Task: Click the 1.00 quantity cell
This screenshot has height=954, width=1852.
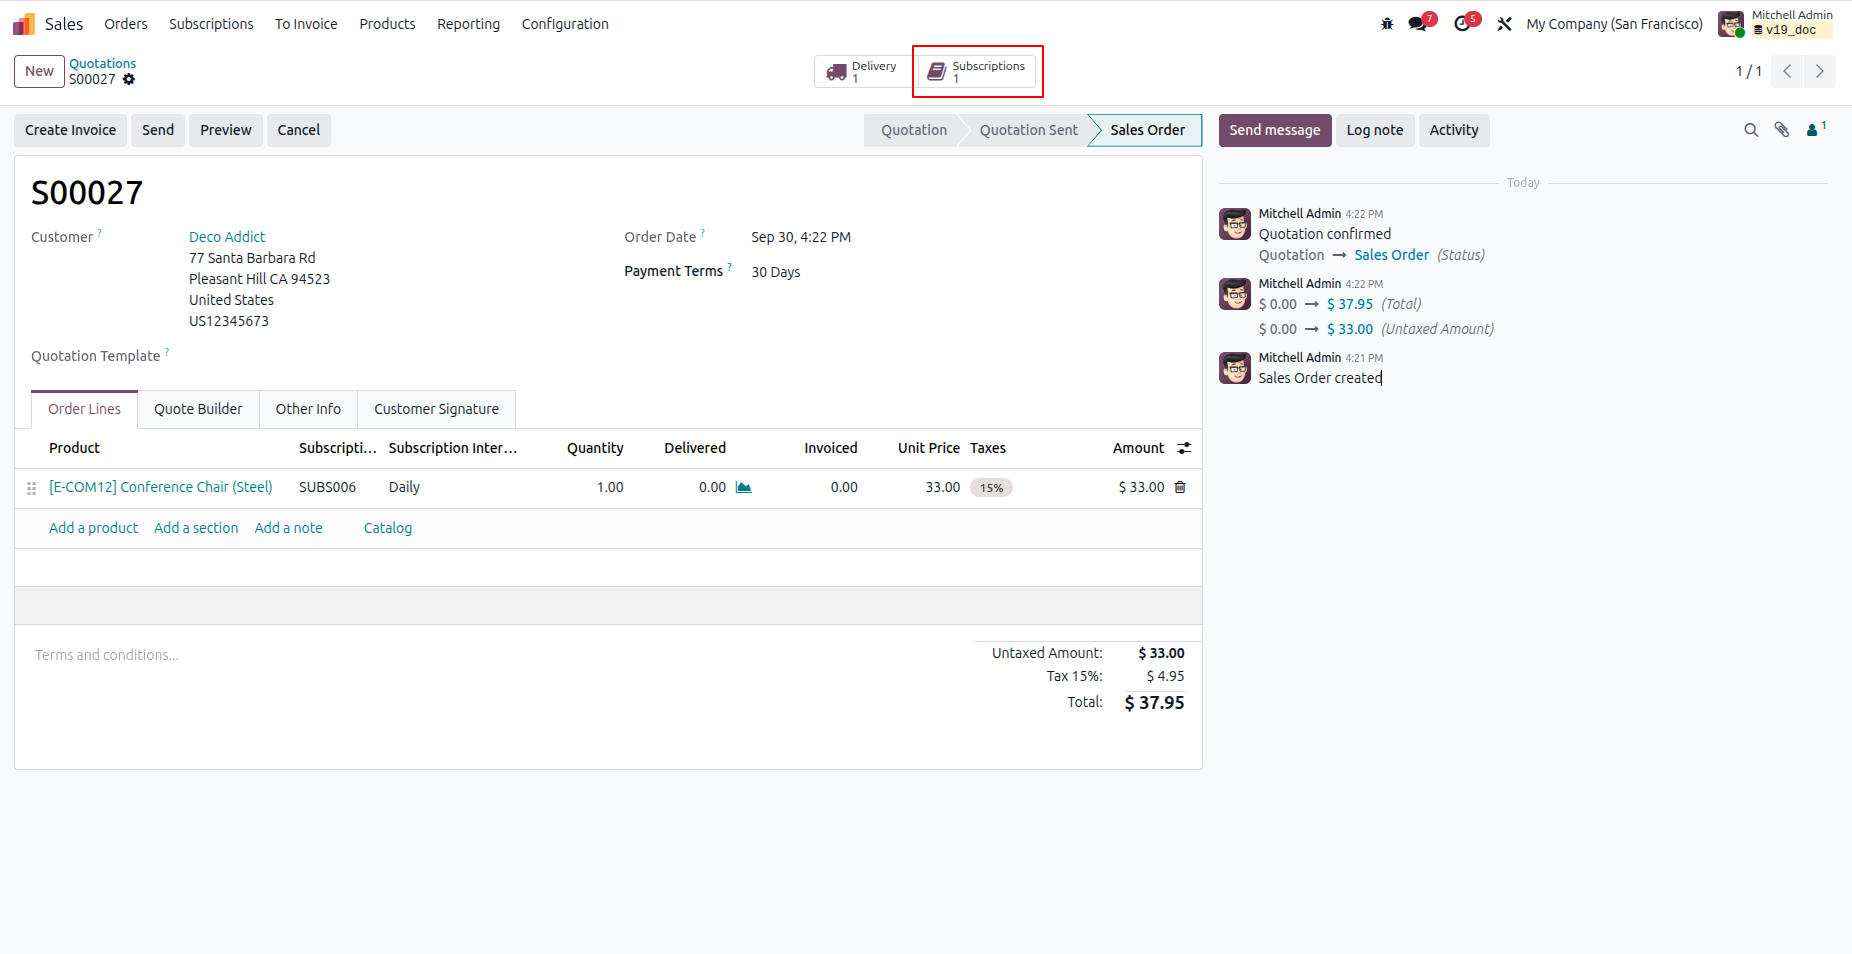Action: click(x=610, y=487)
